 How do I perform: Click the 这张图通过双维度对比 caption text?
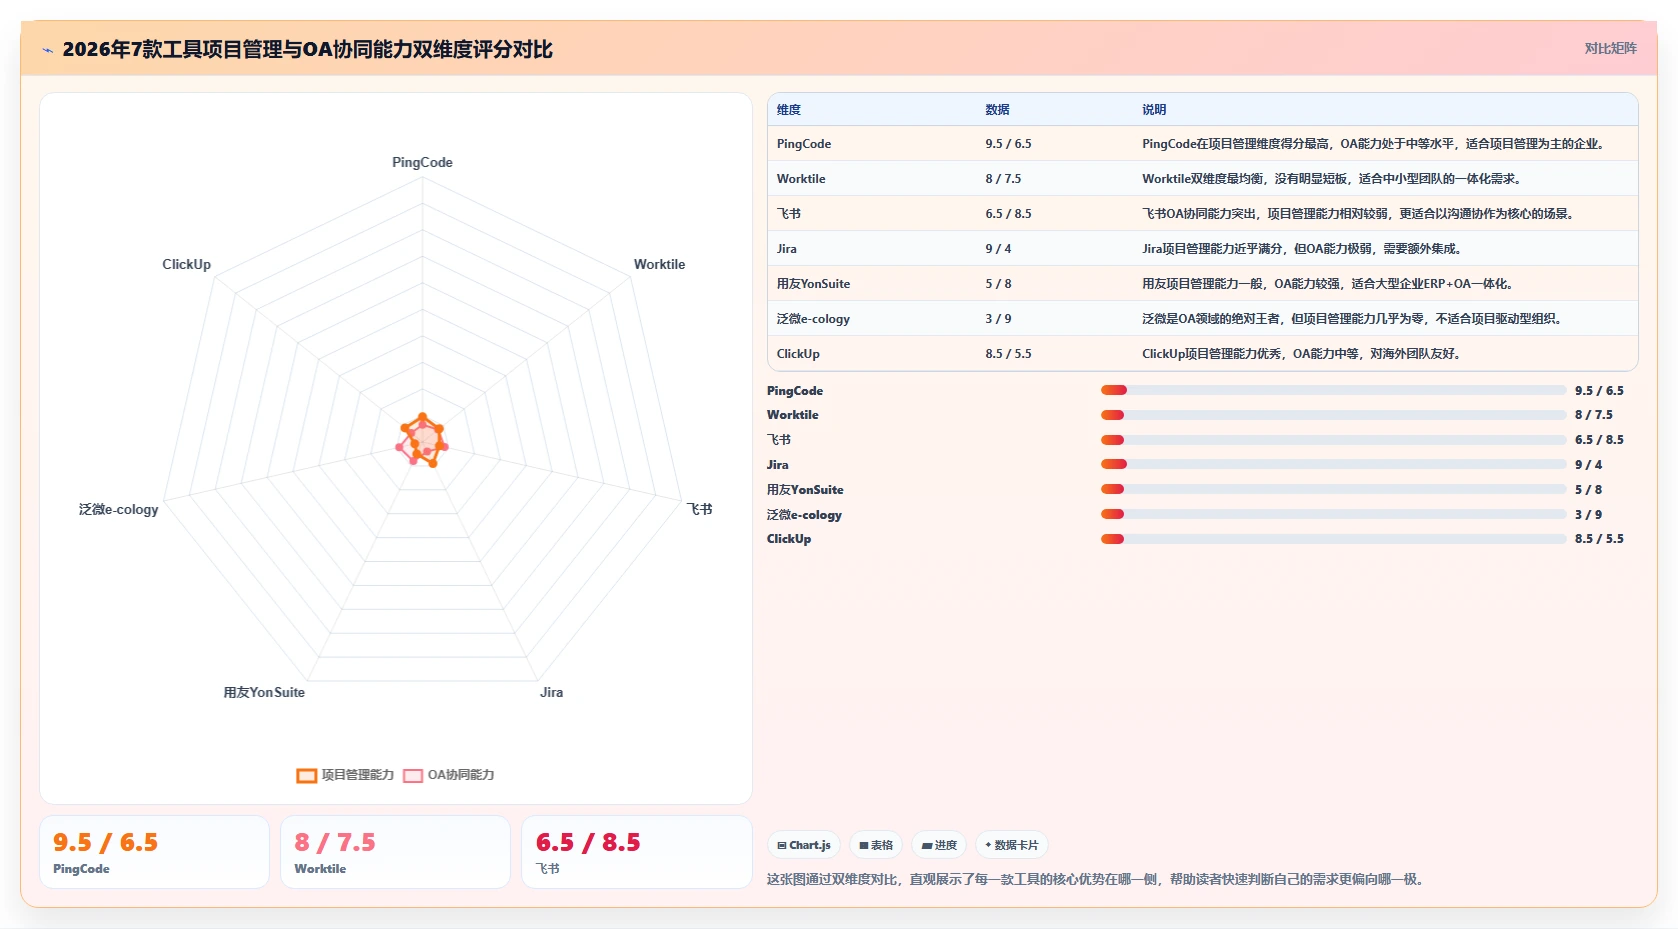(x=1096, y=879)
